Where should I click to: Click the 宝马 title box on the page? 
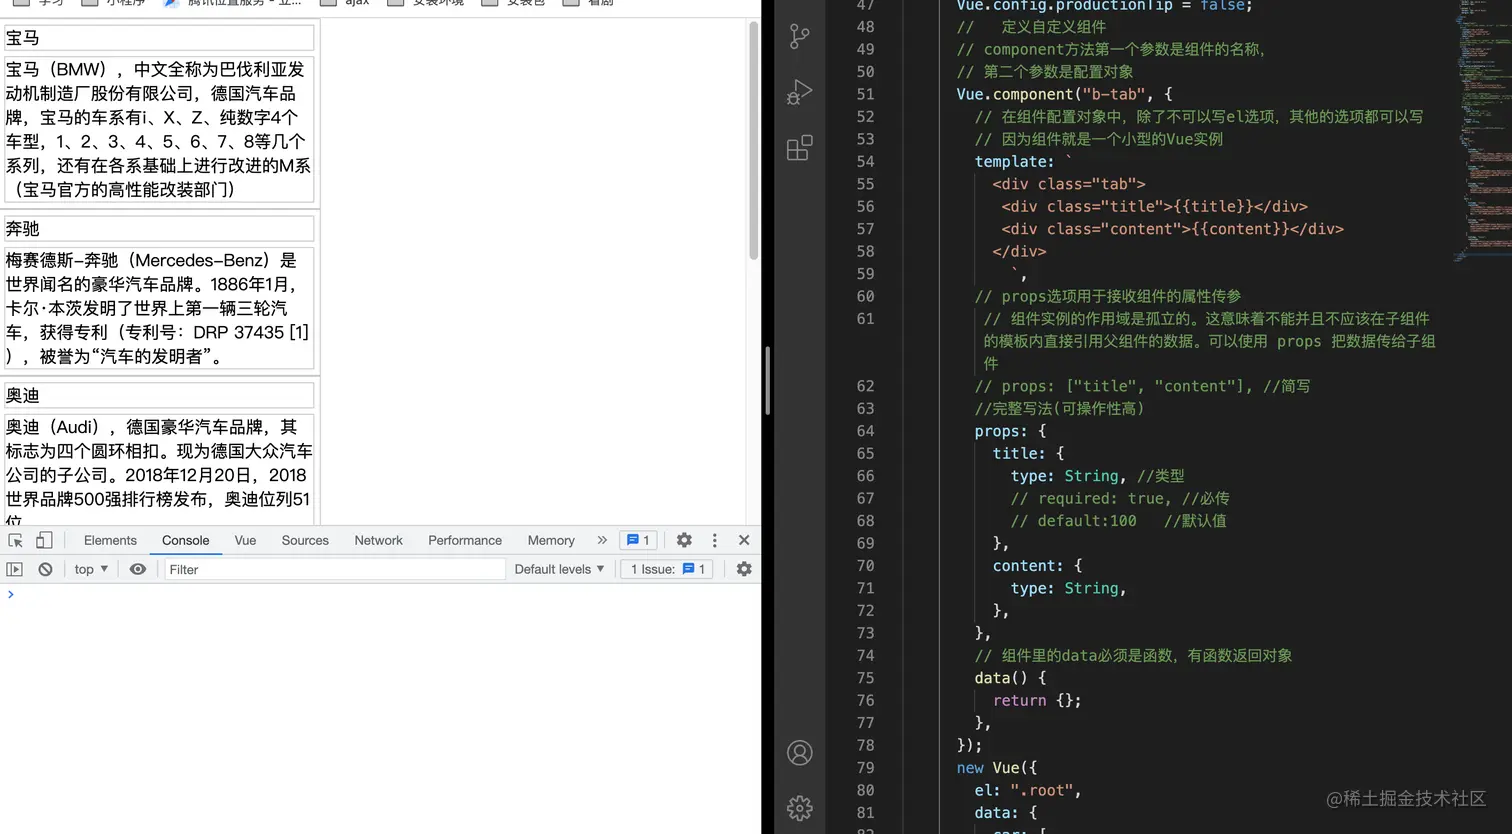pyautogui.click(x=159, y=38)
